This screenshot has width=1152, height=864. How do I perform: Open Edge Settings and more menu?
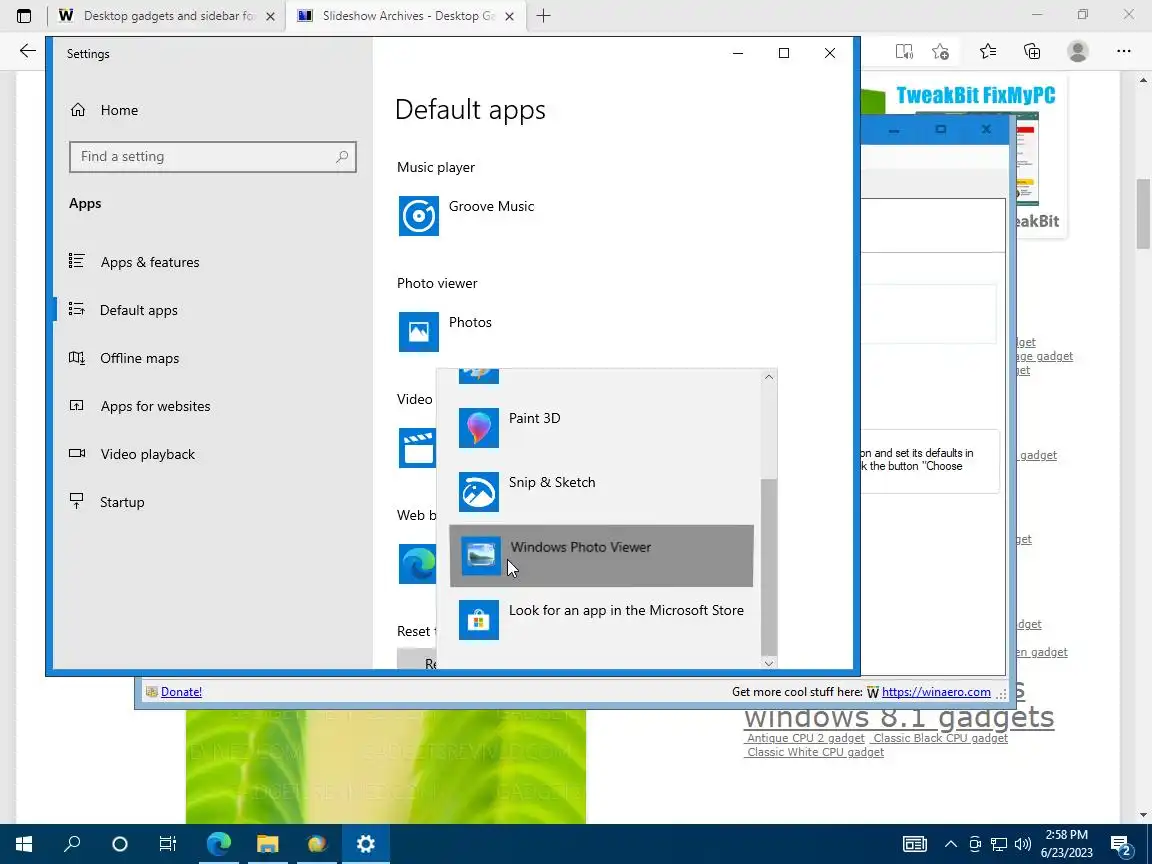[1123, 51]
